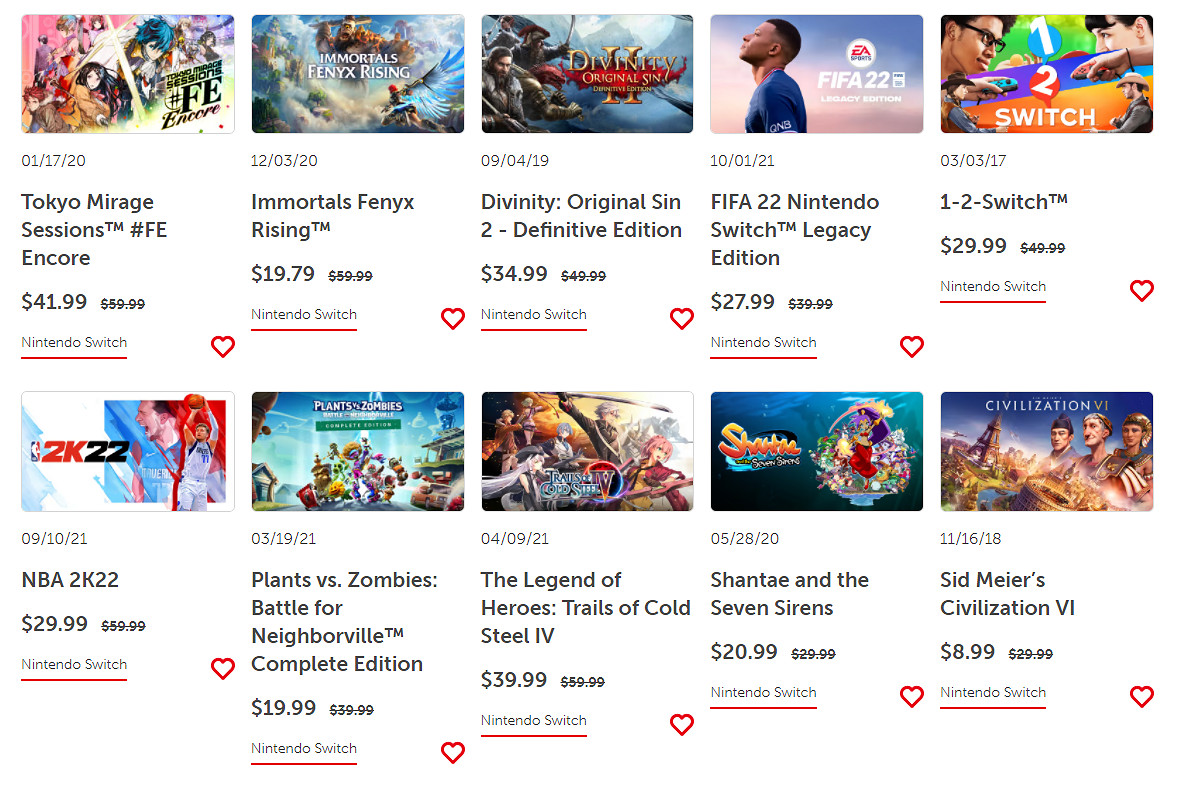Favorite Plants vs. Zombies Battle for Neighborville

pos(453,753)
